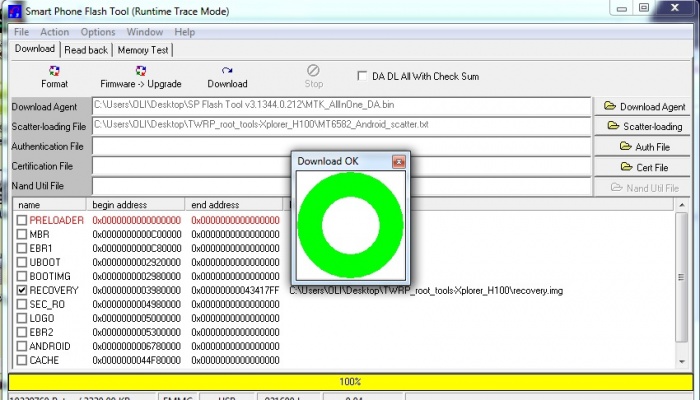This screenshot has width=700, height=400.
Task: Select CACHE begin address 0x0000000044F80000
Action: coord(137,360)
